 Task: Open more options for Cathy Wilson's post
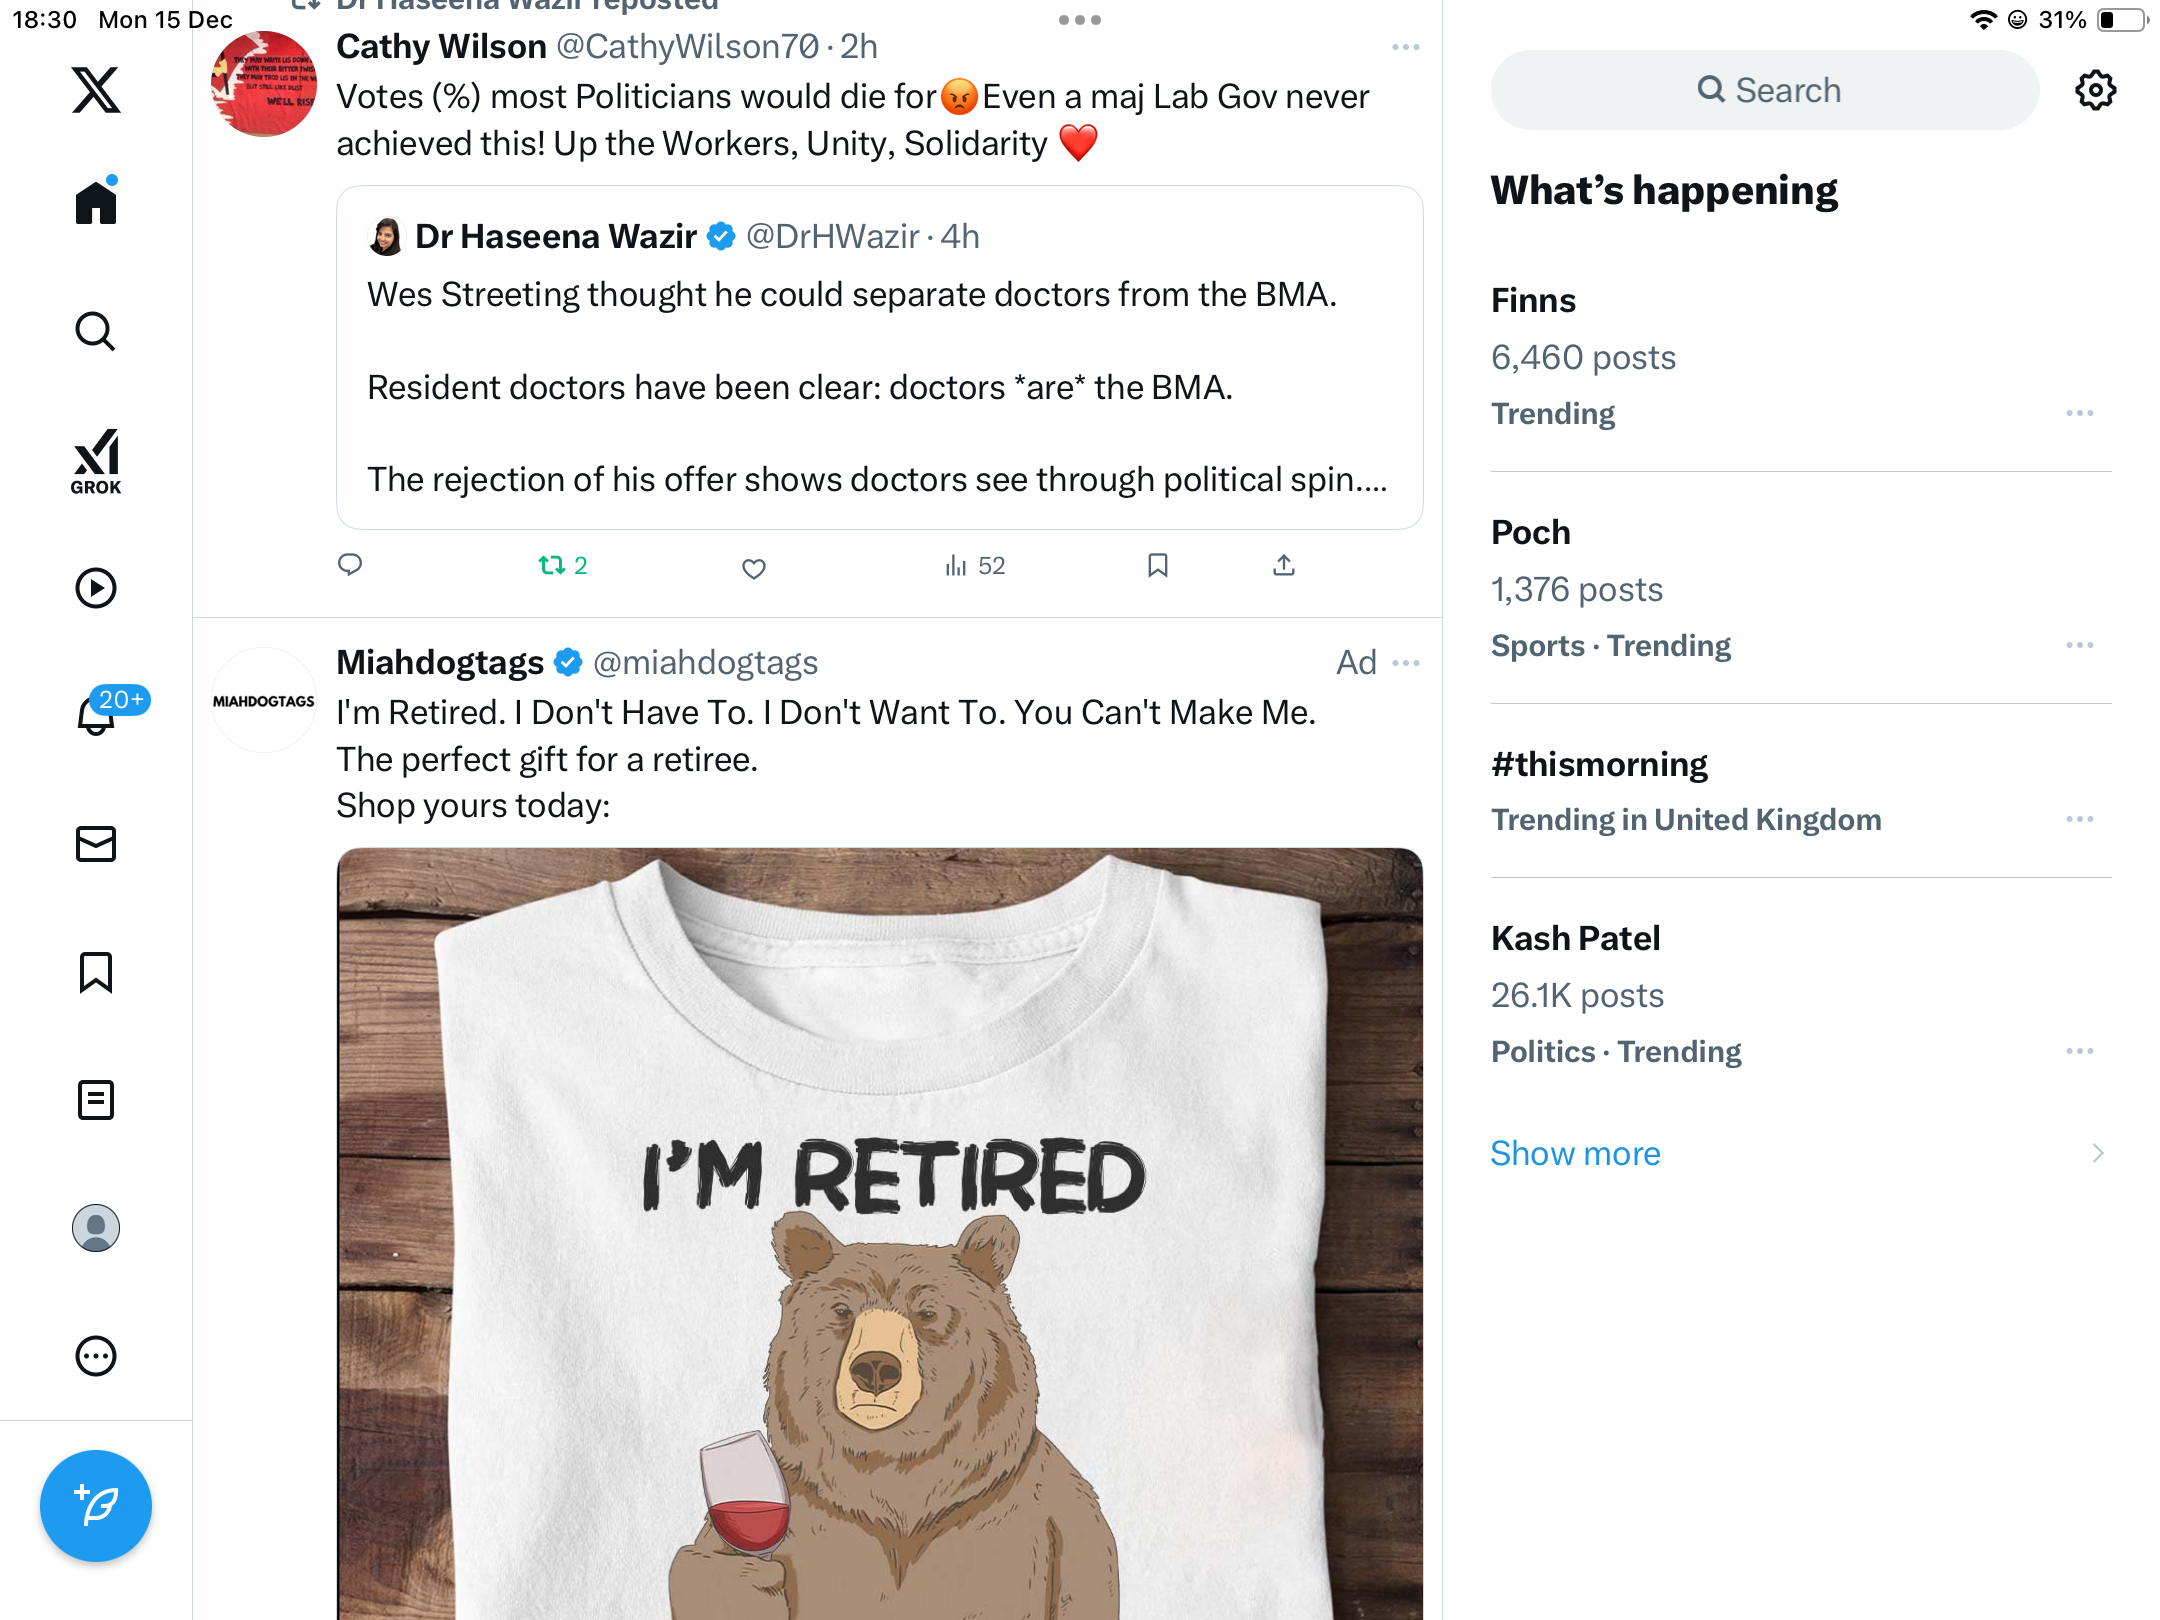tap(1405, 47)
